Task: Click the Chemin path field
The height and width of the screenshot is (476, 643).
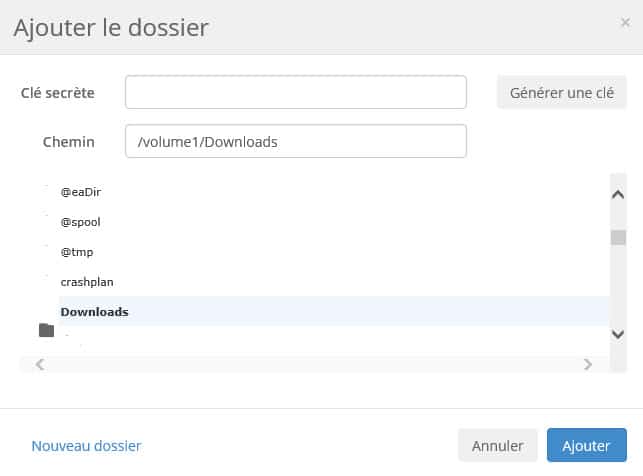Action: pos(296,141)
